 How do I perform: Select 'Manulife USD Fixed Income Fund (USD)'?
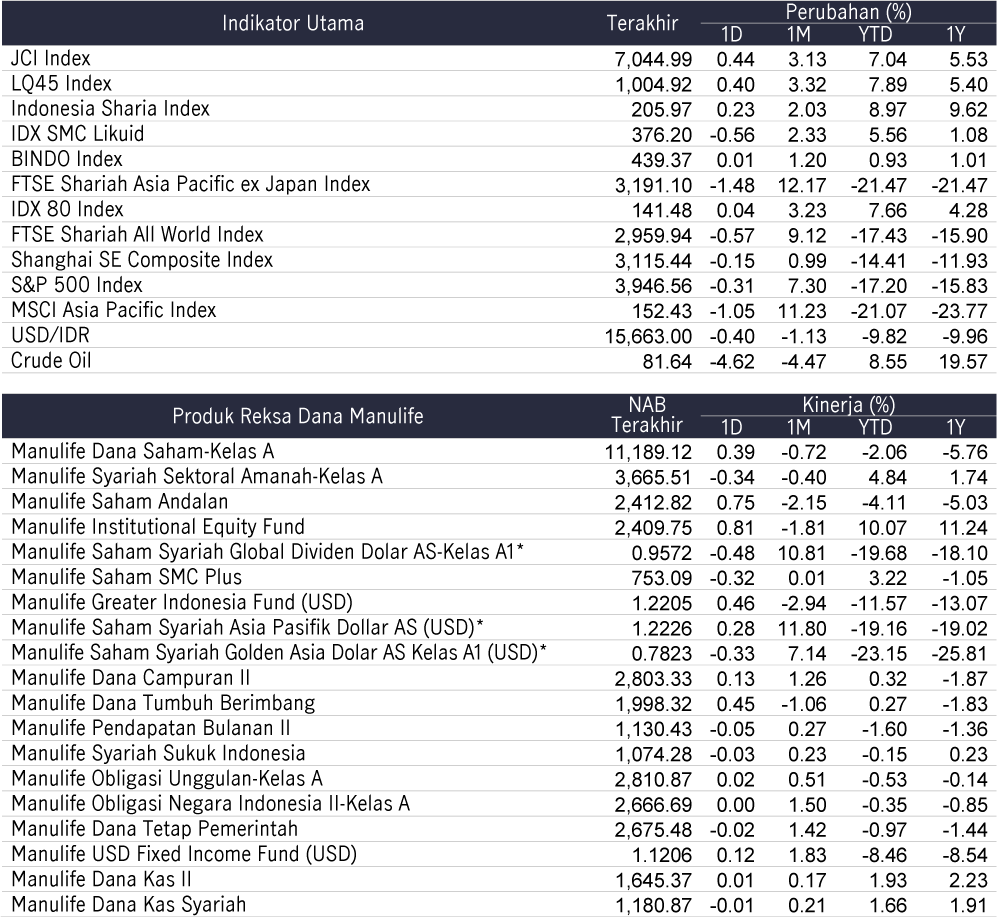point(184,854)
